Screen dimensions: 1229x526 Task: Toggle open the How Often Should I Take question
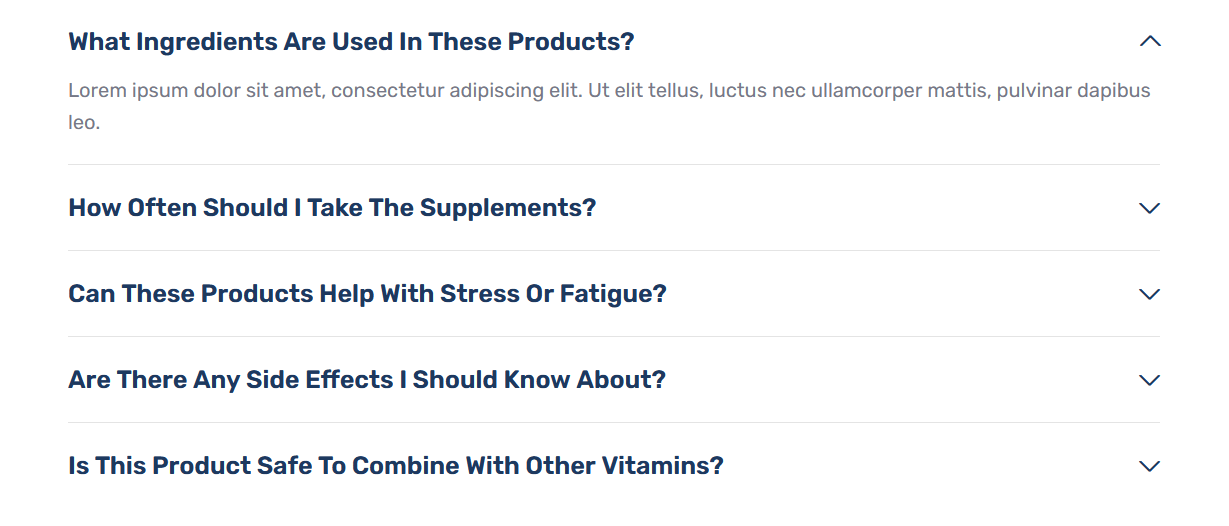(x=614, y=208)
